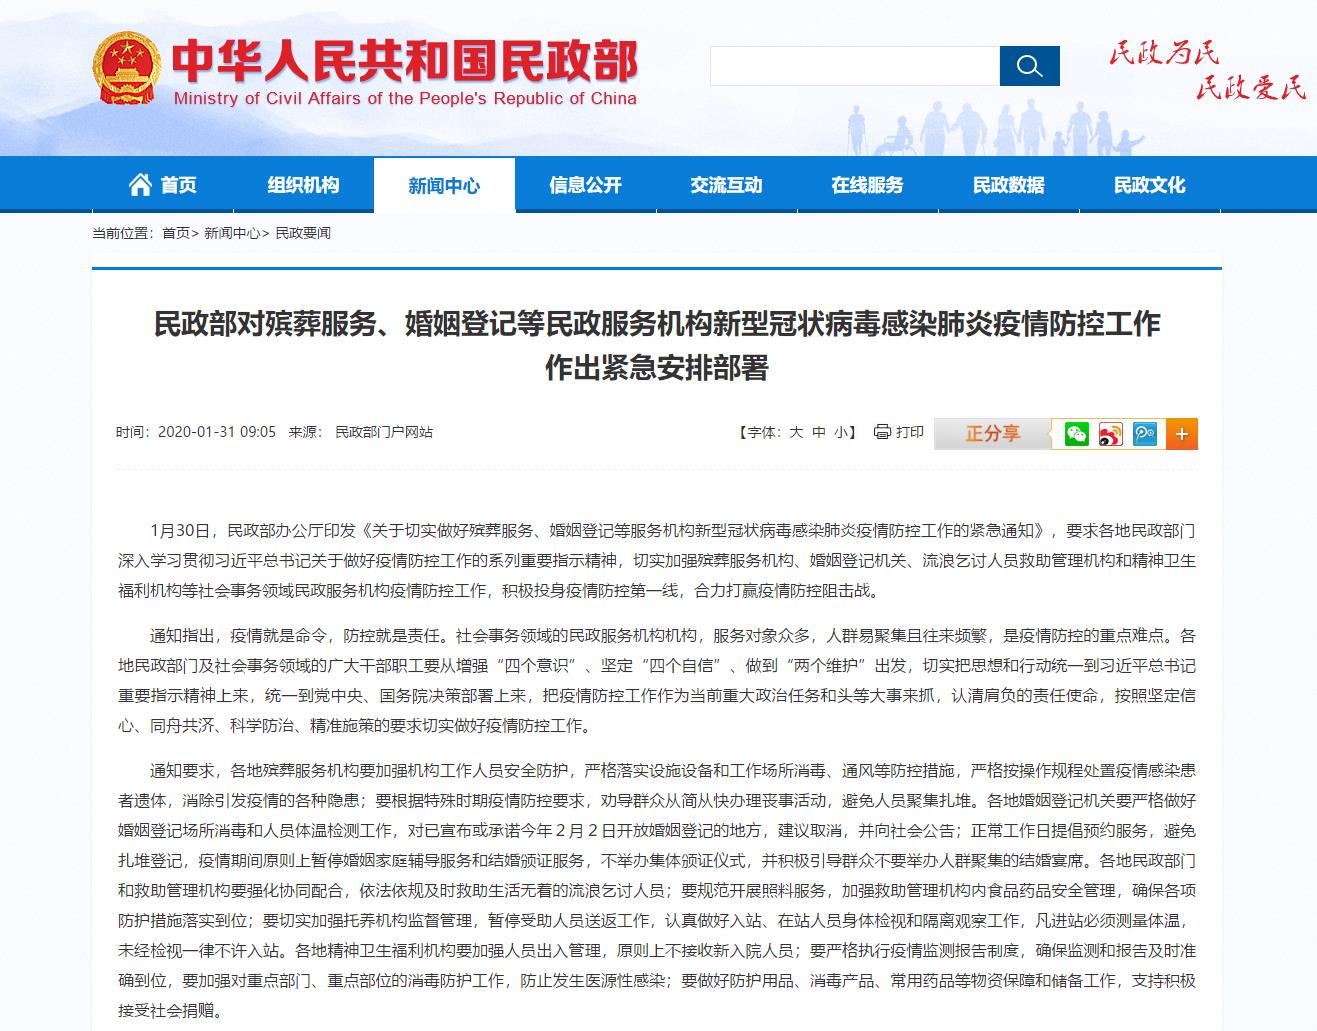Share article via WeChat icon
The image size is (1317, 1031).
click(x=1077, y=434)
